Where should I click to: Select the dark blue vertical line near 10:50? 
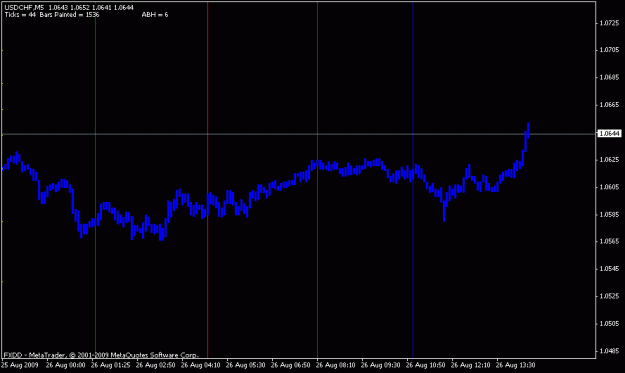click(x=413, y=179)
